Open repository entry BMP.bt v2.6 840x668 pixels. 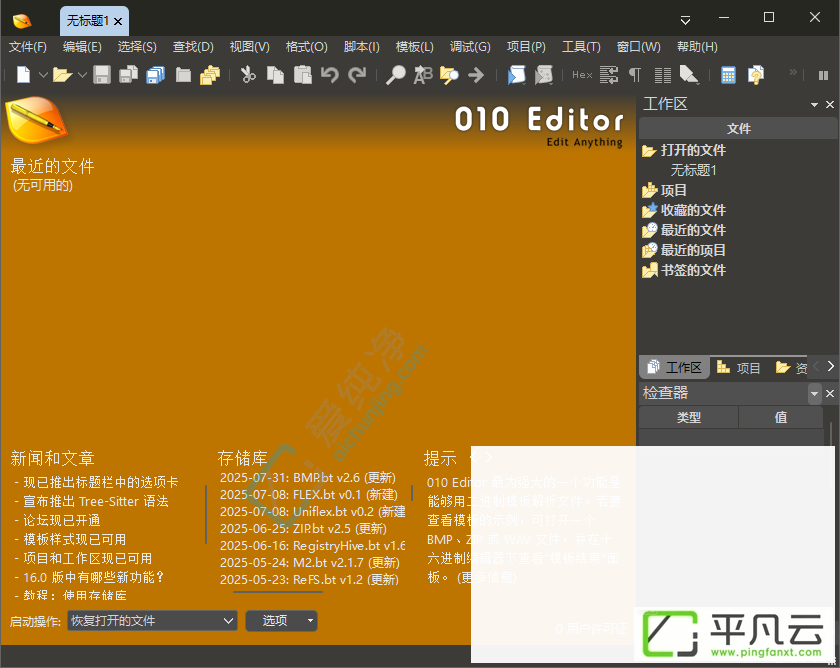(308, 478)
